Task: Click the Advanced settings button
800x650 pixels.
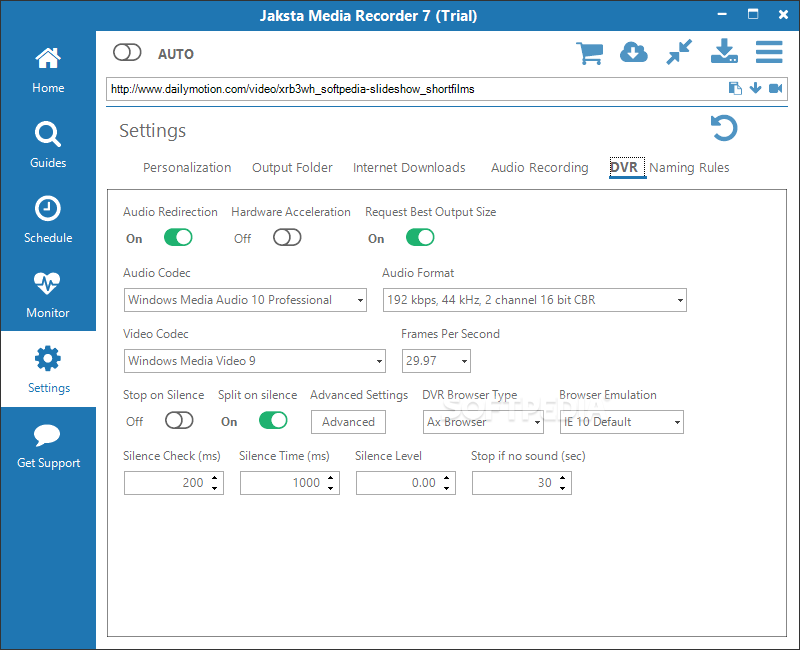Action: [348, 422]
